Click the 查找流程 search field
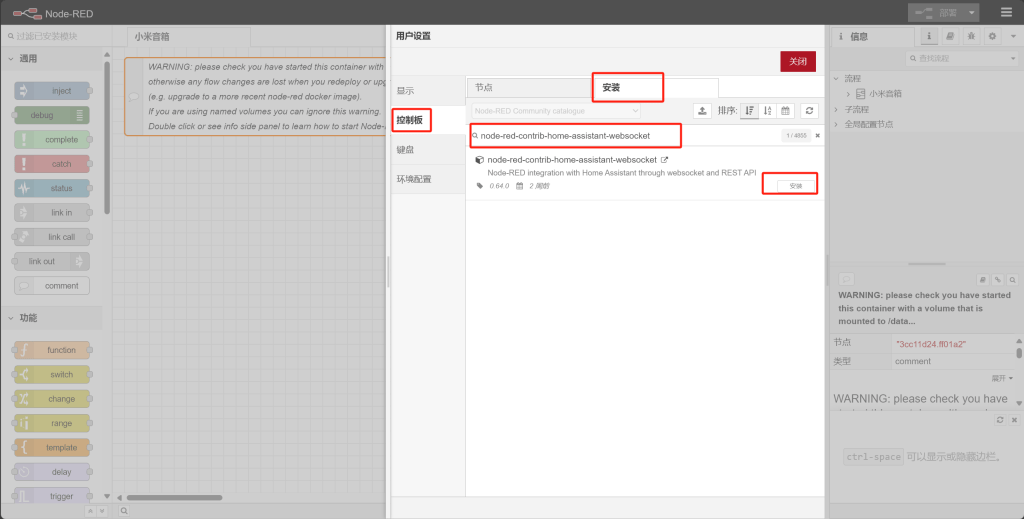The image size is (1024, 519). click(x=957, y=59)
